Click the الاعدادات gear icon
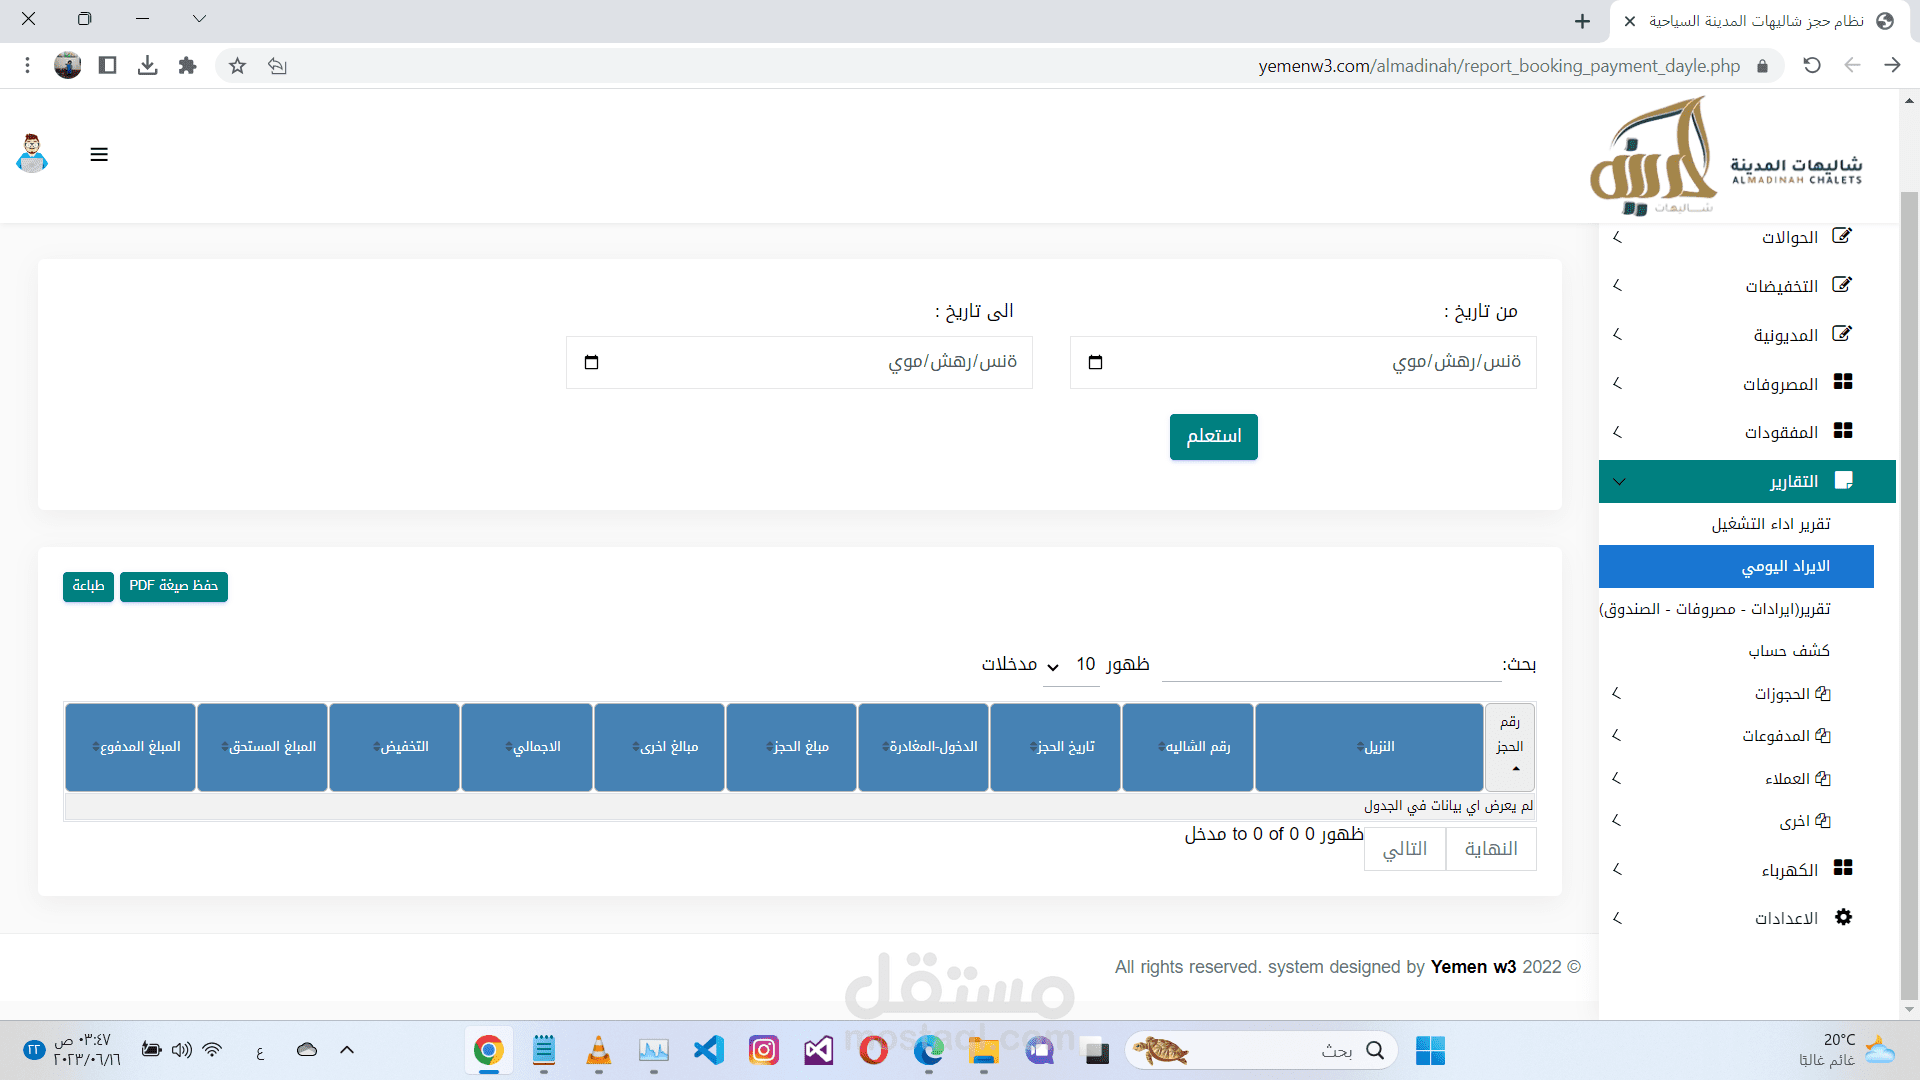The width and height of the screenshot is (1920, 1080). [x=1843, y=917]
